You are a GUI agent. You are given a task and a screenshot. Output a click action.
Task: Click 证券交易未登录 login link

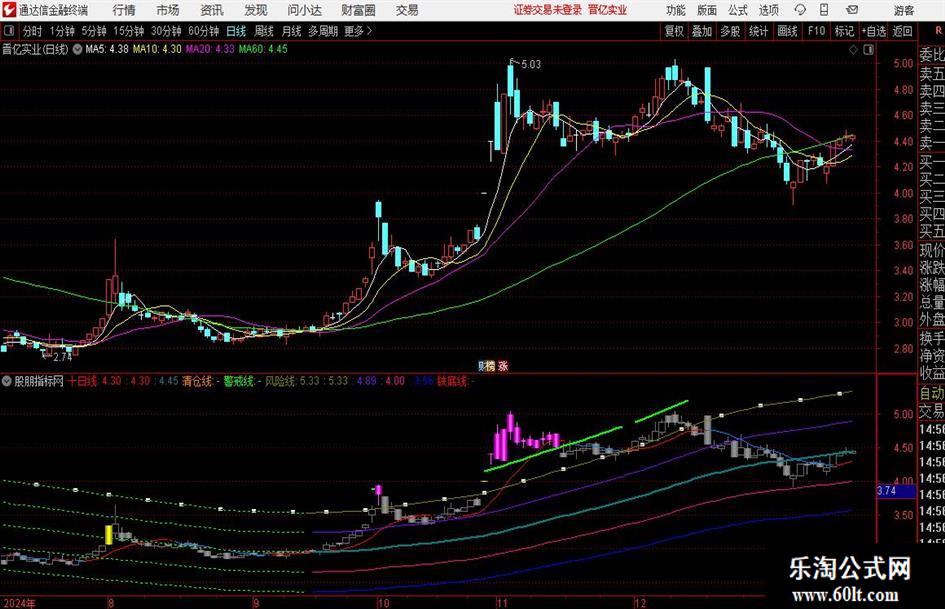coord(548,10)
